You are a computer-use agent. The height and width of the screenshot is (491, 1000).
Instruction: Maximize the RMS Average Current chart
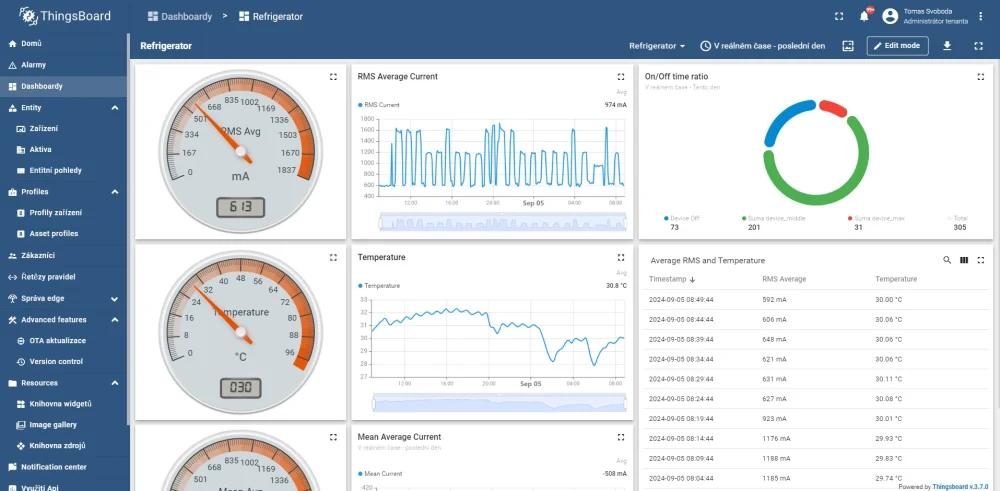click(x=621, y=77)
